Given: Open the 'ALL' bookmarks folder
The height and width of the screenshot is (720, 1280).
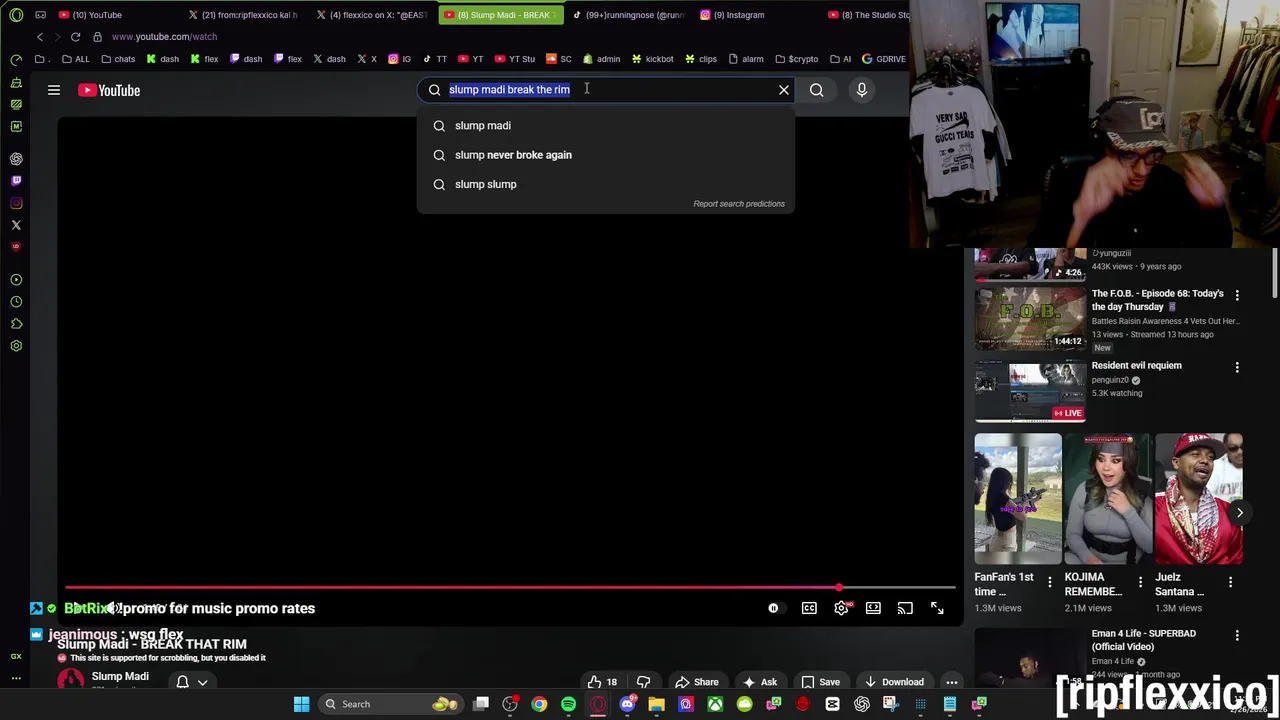Looking at the screenshot, I should (75, 59).
